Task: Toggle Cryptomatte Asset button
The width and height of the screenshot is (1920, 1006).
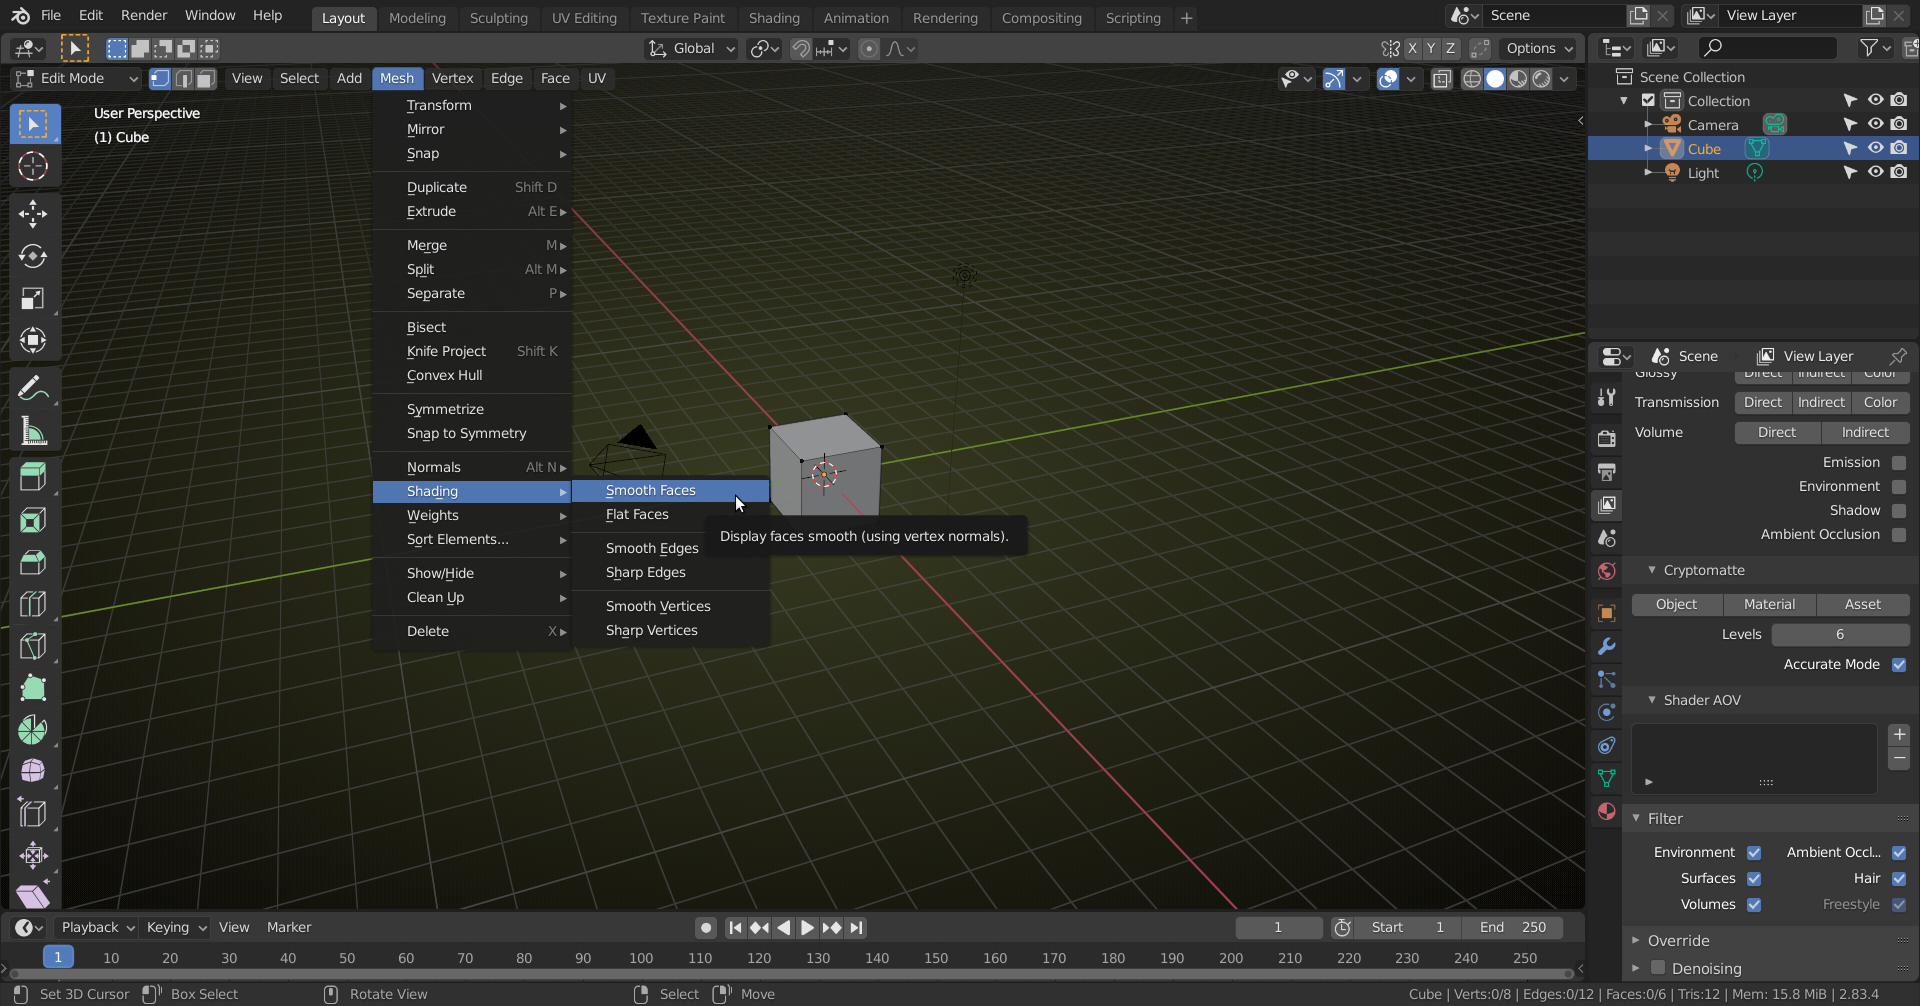Action: 1863,605
